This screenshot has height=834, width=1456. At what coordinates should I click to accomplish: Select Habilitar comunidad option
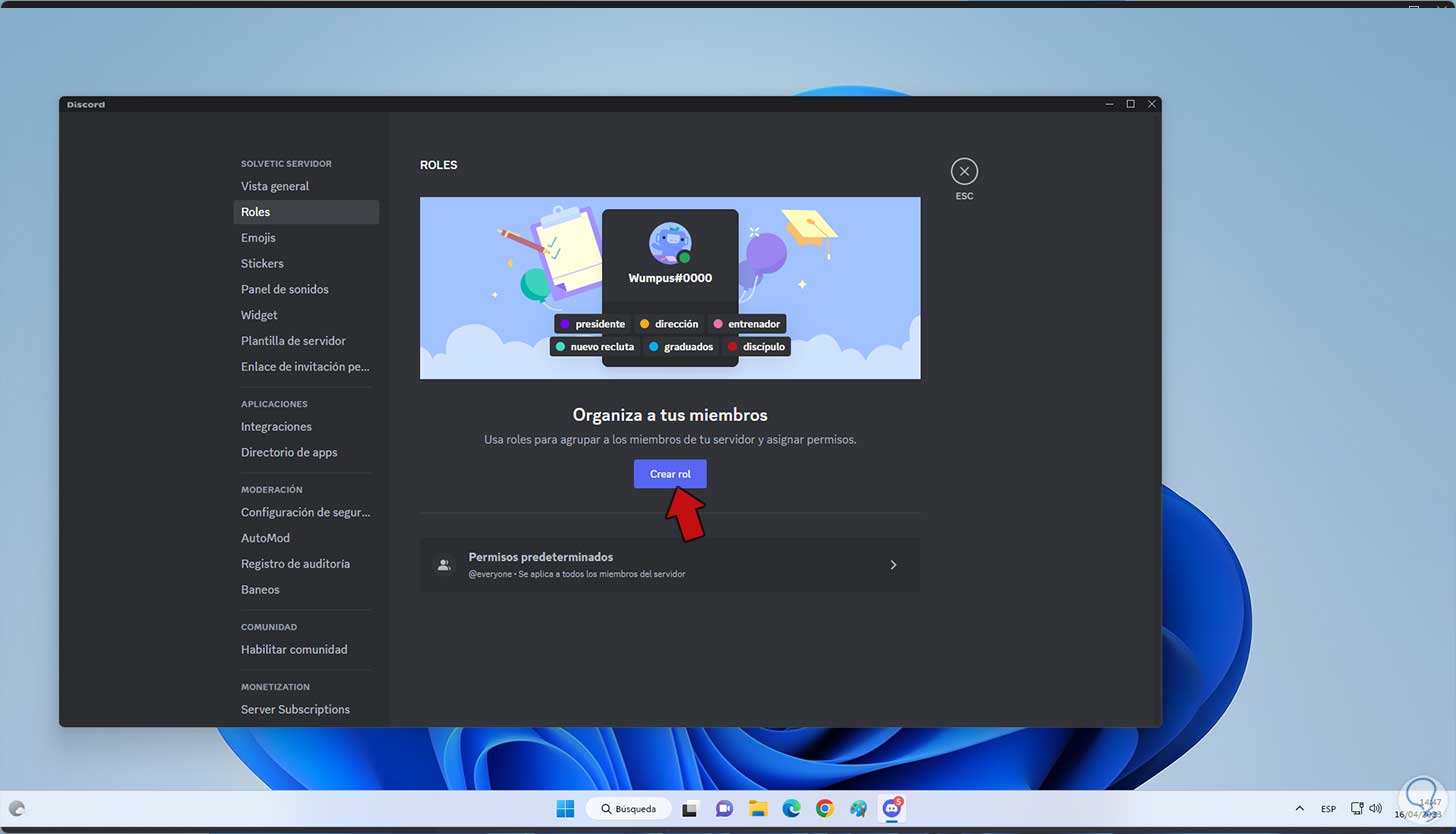coord(306,650)
